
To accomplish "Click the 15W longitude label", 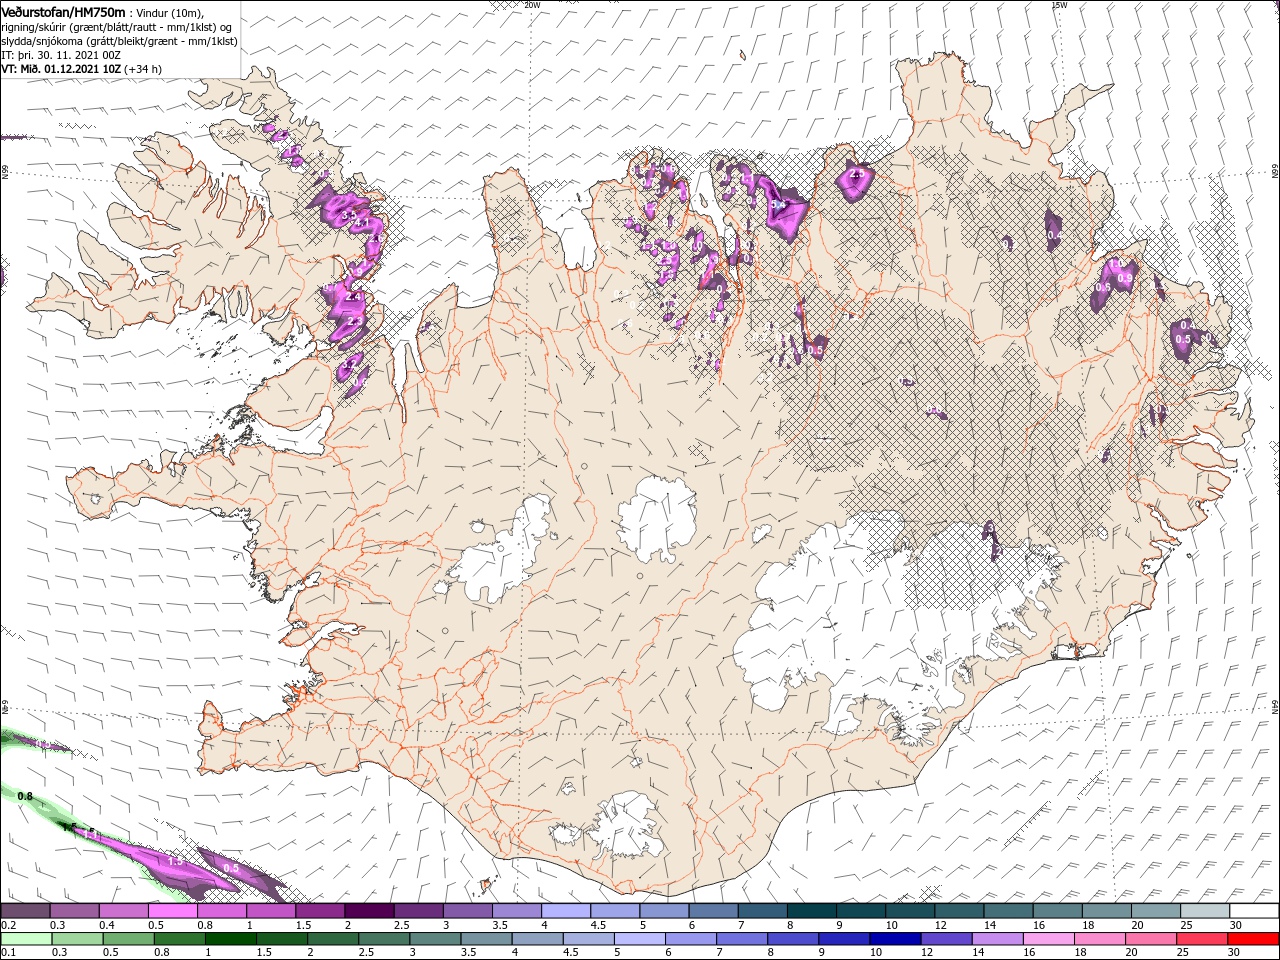I will 1059,4.
